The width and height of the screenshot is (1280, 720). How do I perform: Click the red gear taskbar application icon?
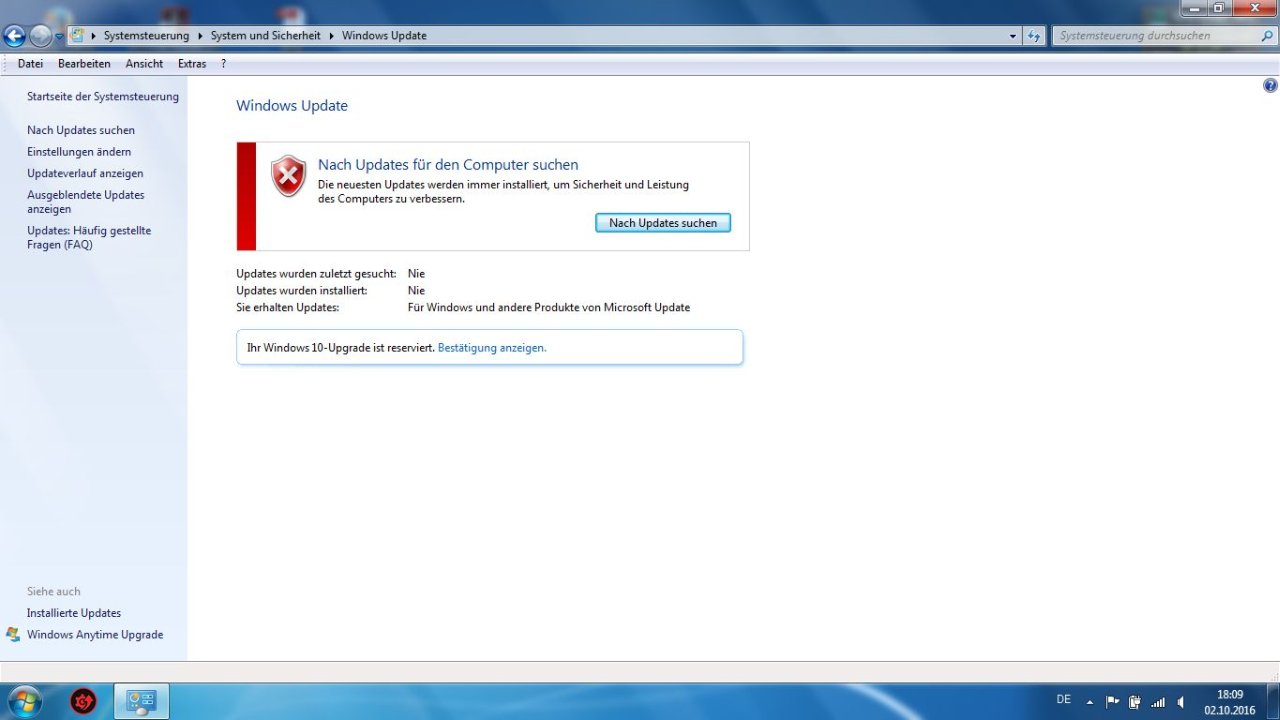pos(84,702)
